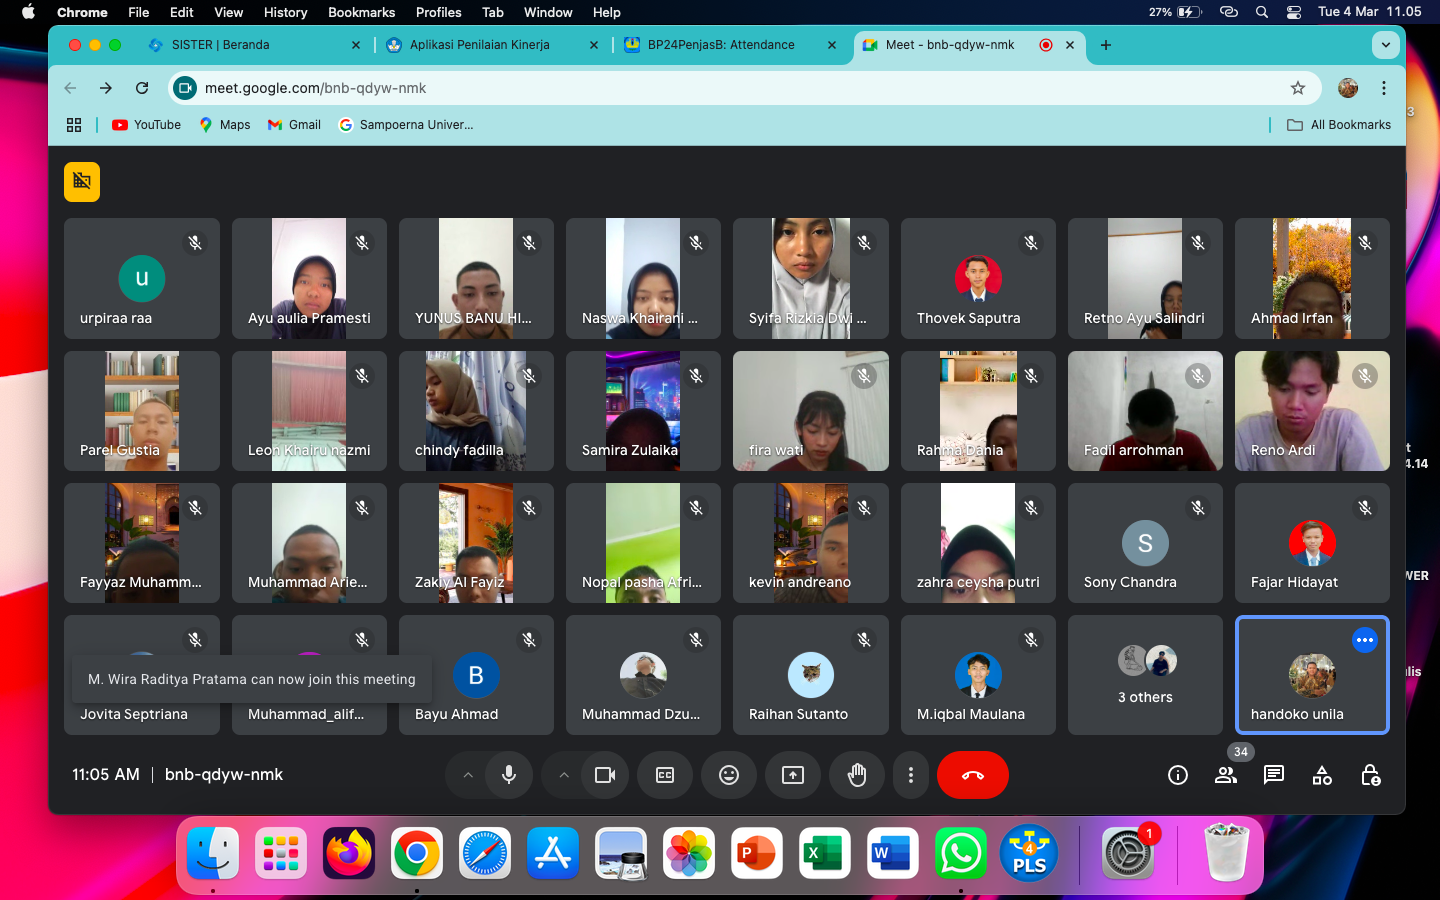Show the people list panel
Viewport: 1440px width, 900px height.
[1226, 775]
